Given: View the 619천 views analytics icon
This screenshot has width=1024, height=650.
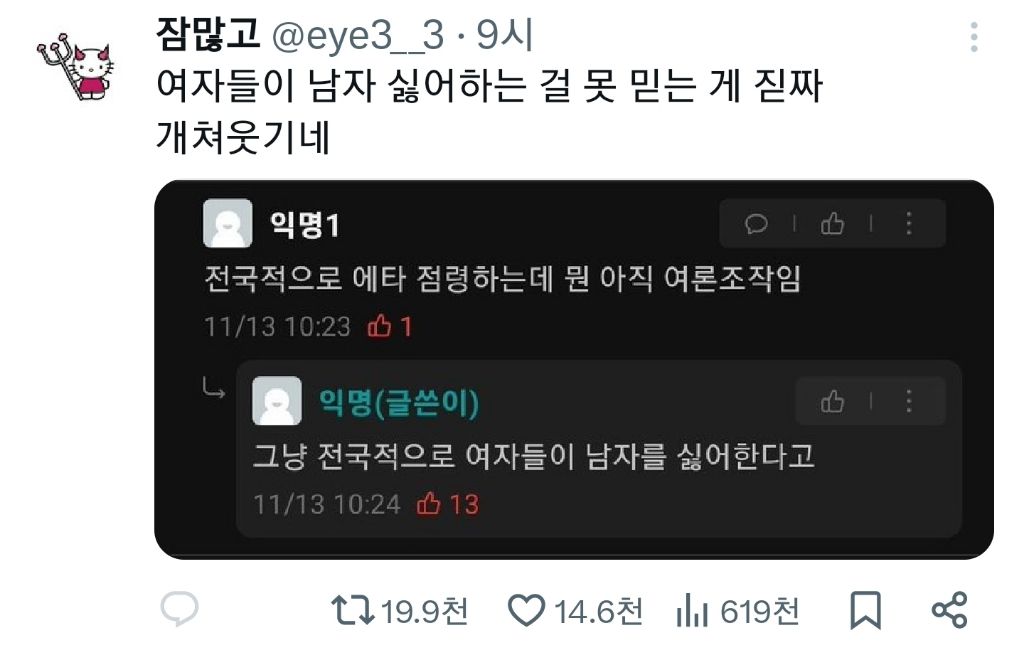Looking at the screenshot, I should (692, 612).
